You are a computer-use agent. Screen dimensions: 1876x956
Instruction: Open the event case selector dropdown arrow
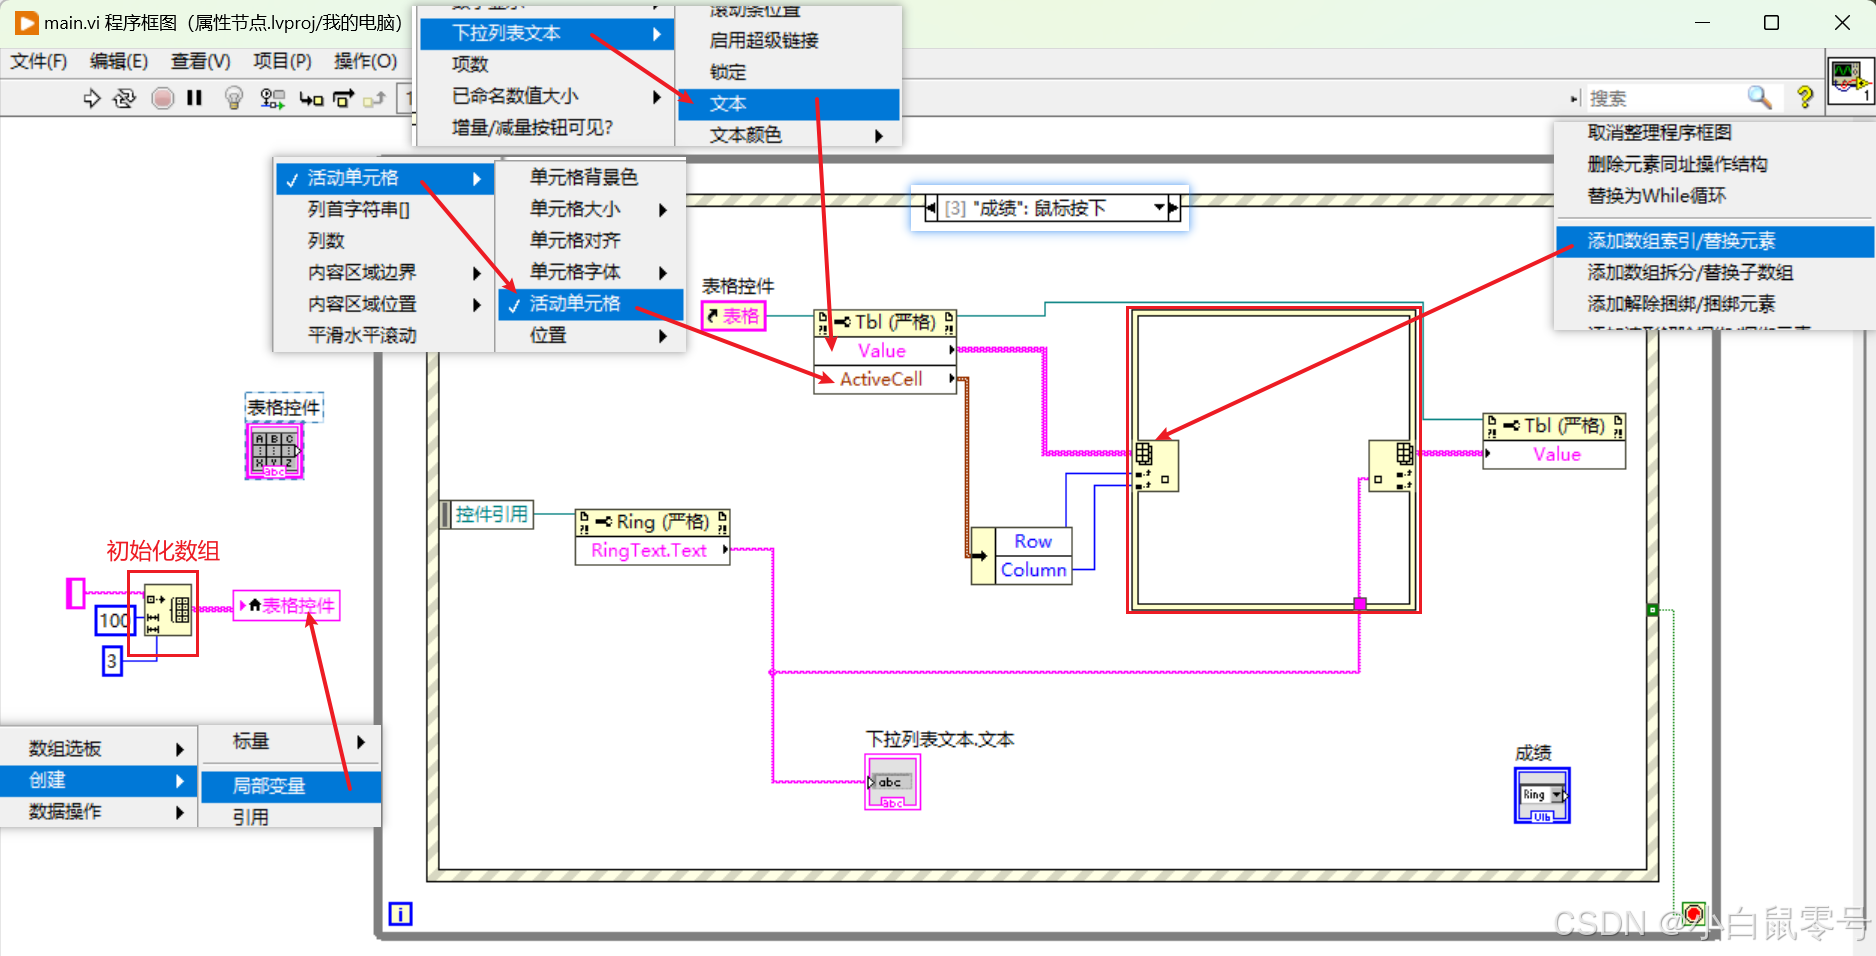click(1159, 208)
